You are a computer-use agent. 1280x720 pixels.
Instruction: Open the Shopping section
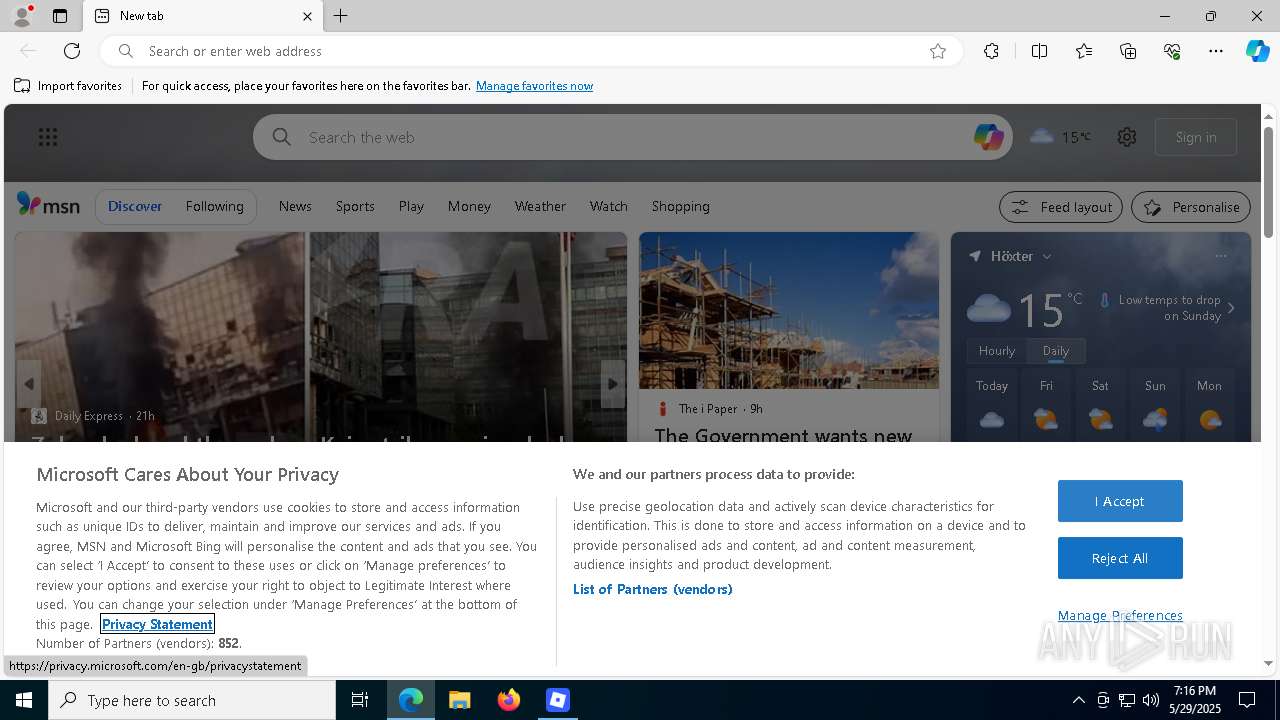point(680,206)
